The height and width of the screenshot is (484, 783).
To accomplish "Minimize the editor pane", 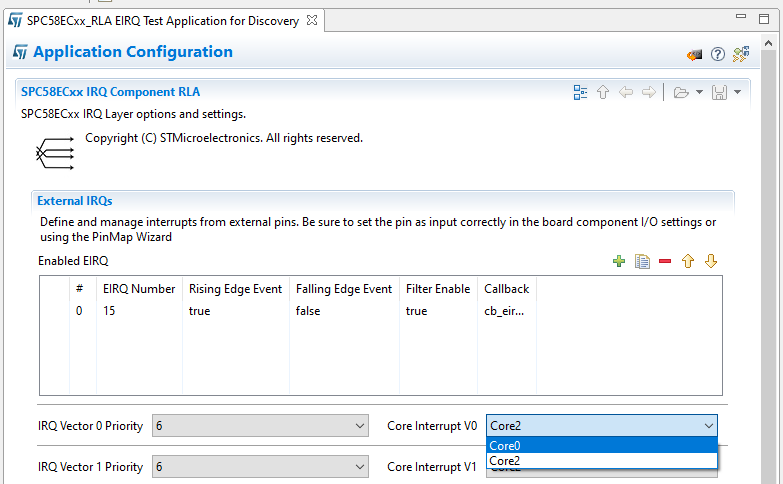I will click(x=741, y=17).
